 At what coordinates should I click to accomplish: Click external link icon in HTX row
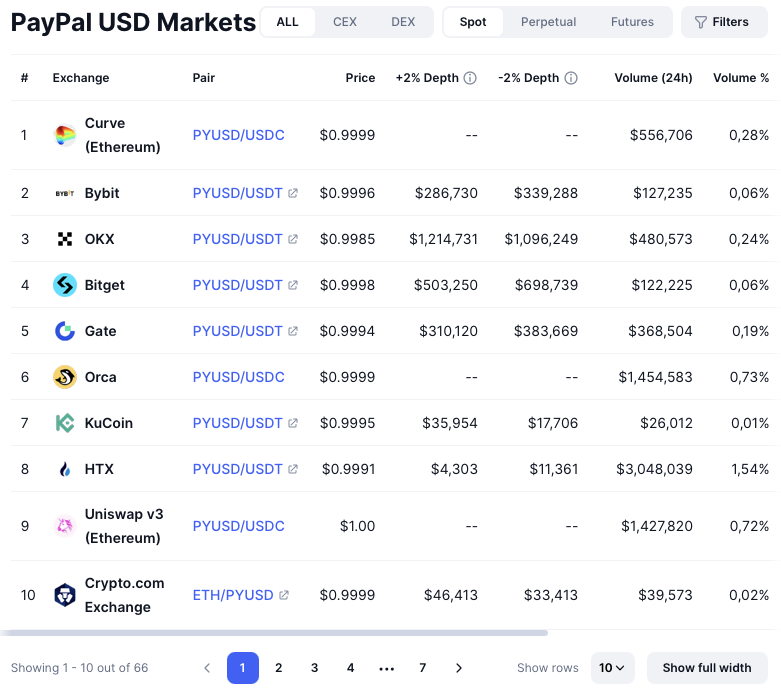pyautogui.click(x=293, y=469)
